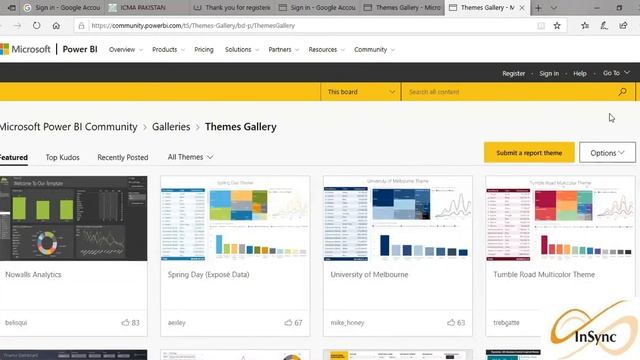Open the All Themes filter dropdown
Screen dimensions: 640x360
point(190,157)
